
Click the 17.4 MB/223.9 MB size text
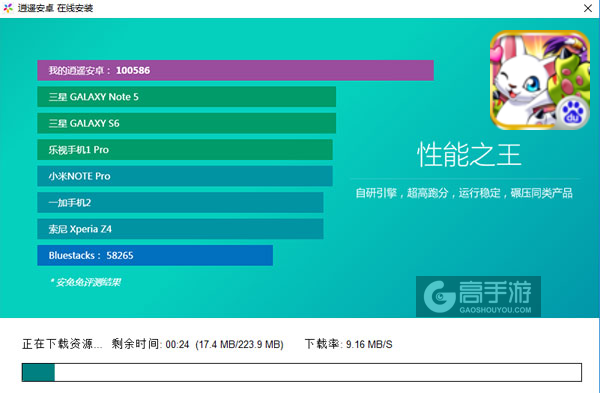click(x=239, y=344)
